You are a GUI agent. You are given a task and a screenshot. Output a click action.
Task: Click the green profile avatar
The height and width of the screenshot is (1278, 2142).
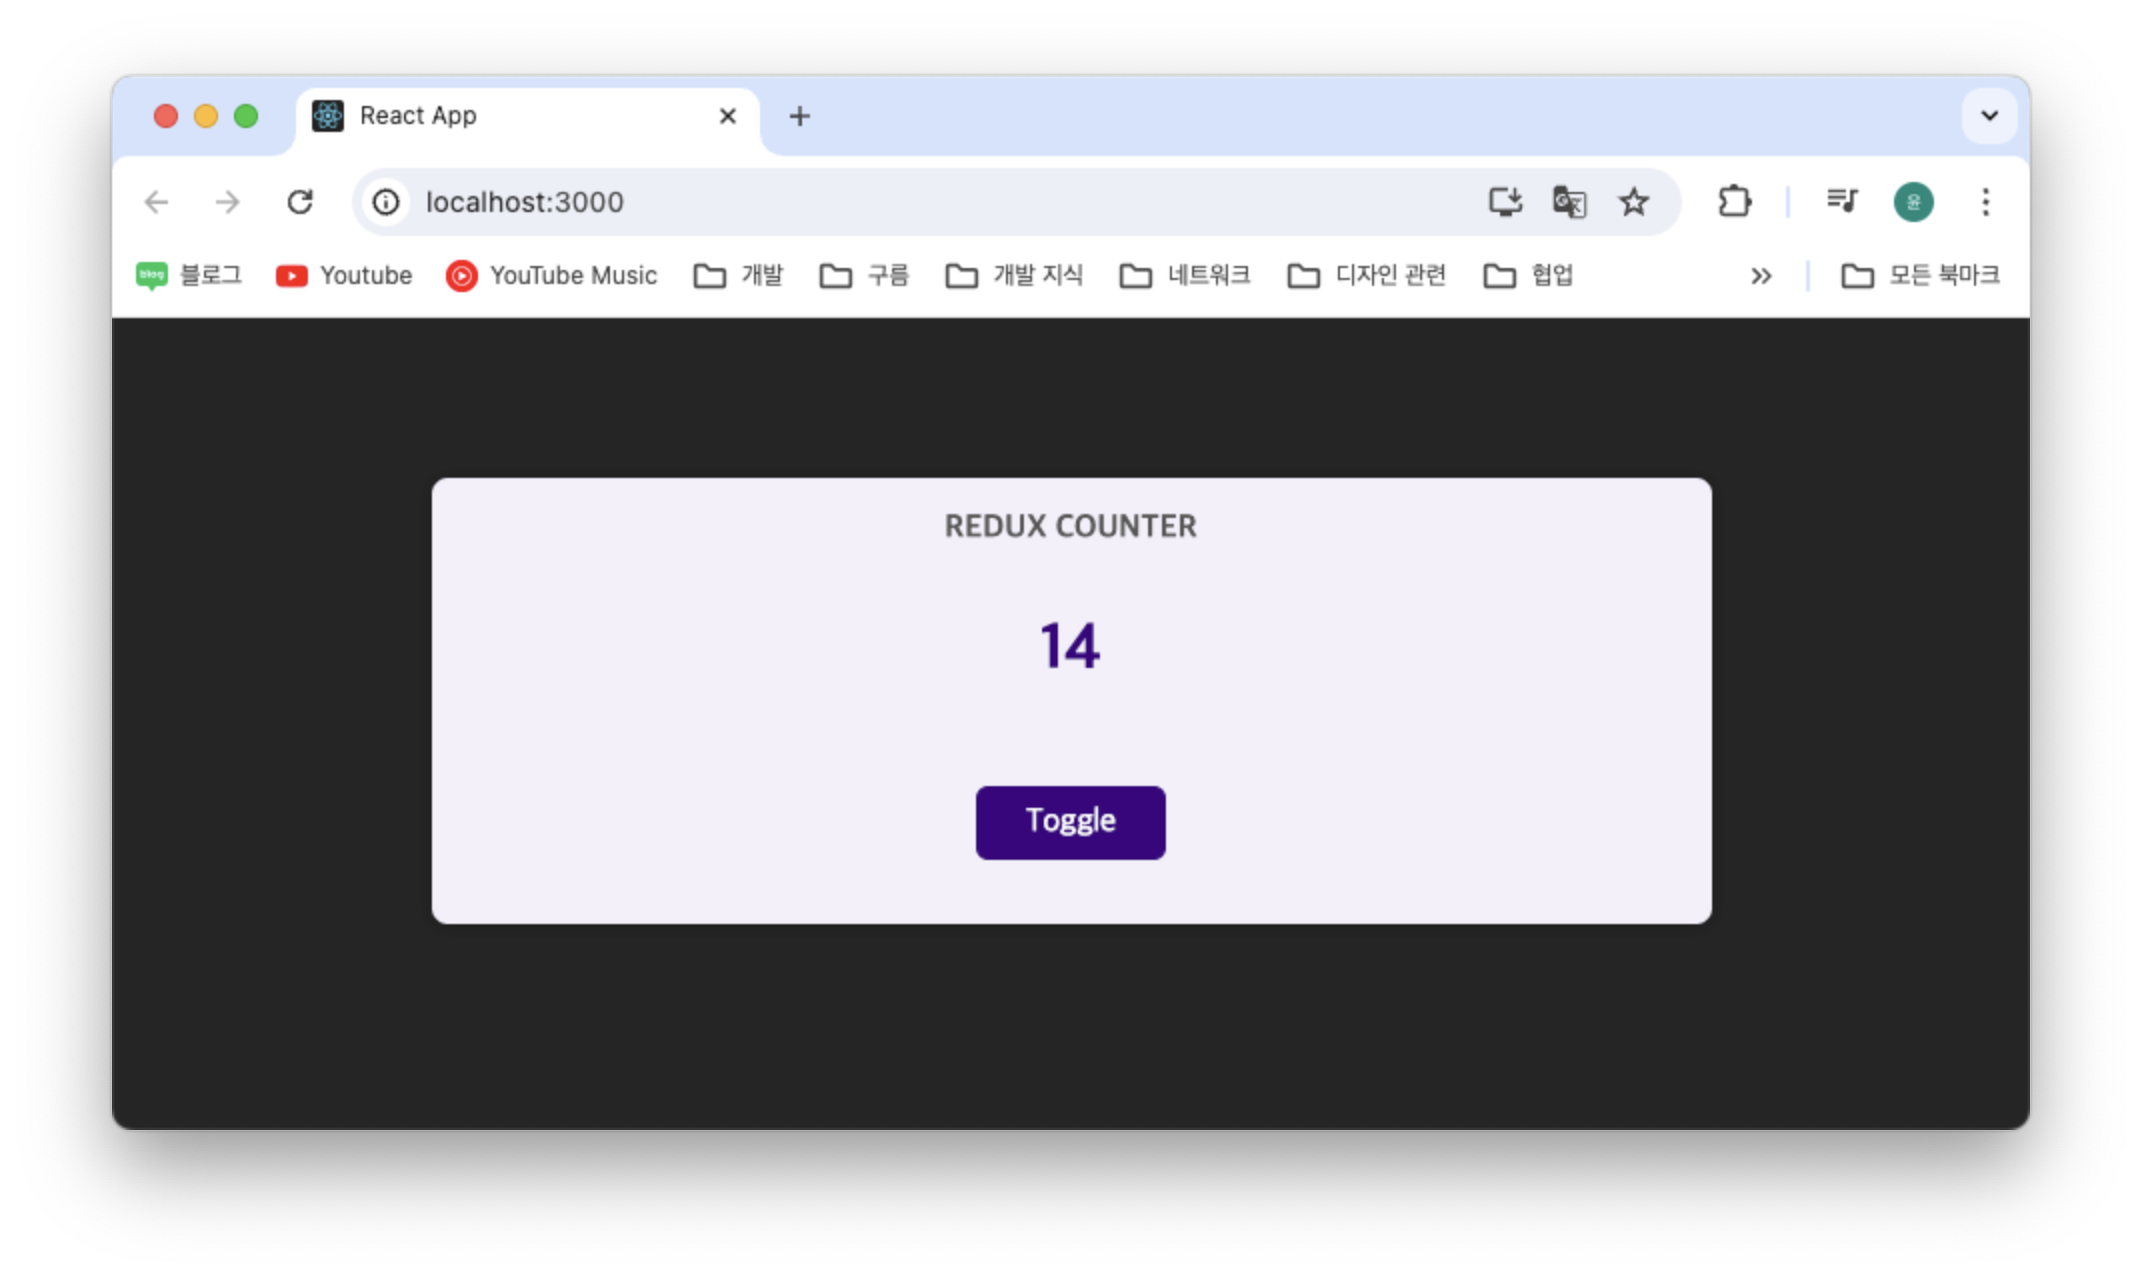pos(1913,202)
